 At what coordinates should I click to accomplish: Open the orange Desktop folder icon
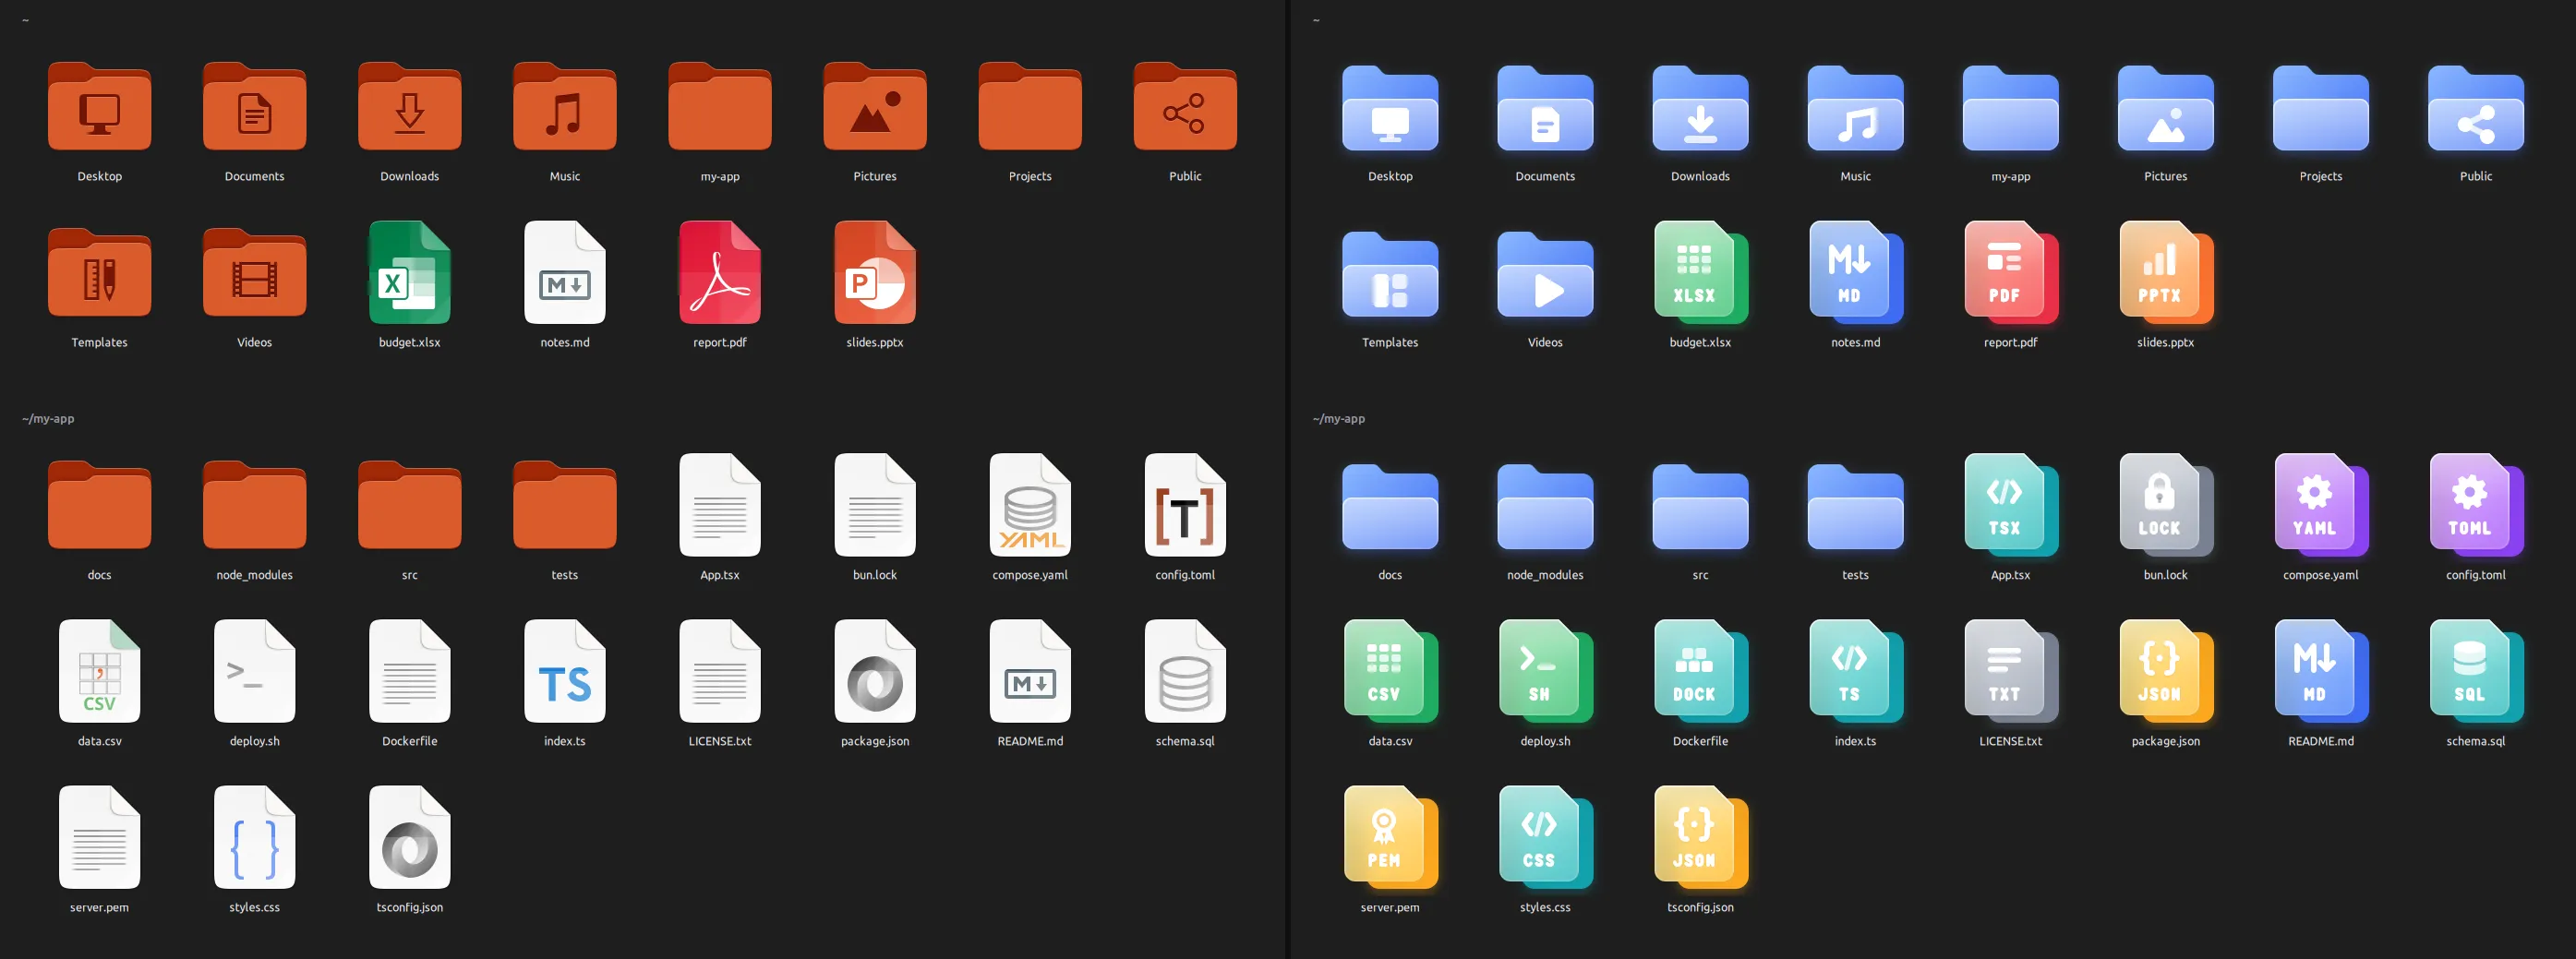tap(99, 107)
